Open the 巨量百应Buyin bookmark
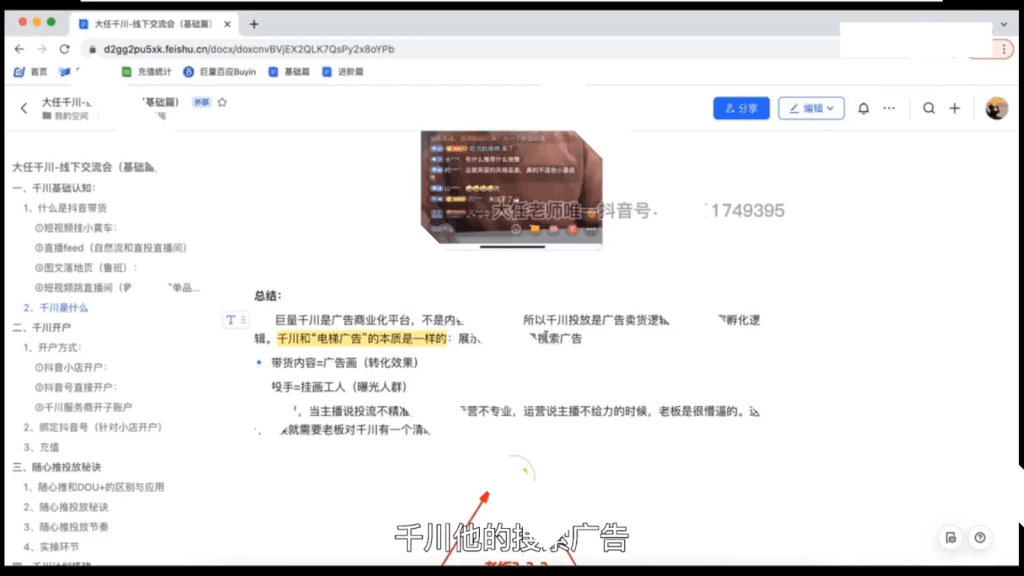The width and height of the screenshot is (1024, 576). (x=219, y=72)
